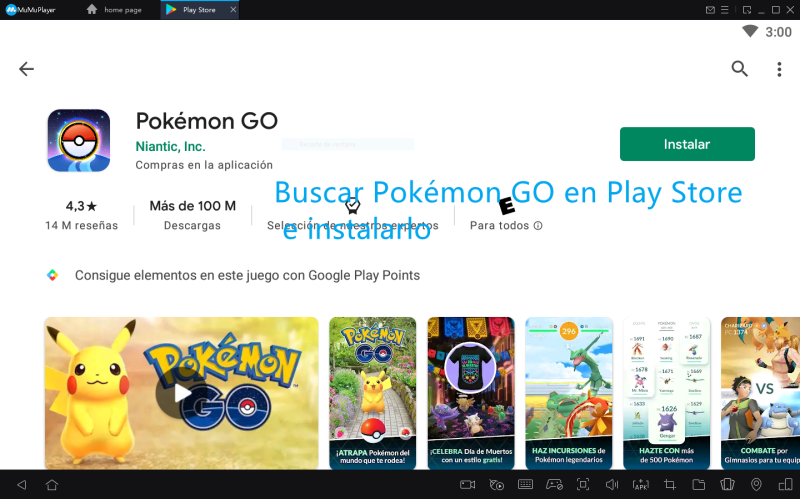Open the Play Store search icon
Image resolution: width=800 pixels, height=499 pixels.
point(739,69)
